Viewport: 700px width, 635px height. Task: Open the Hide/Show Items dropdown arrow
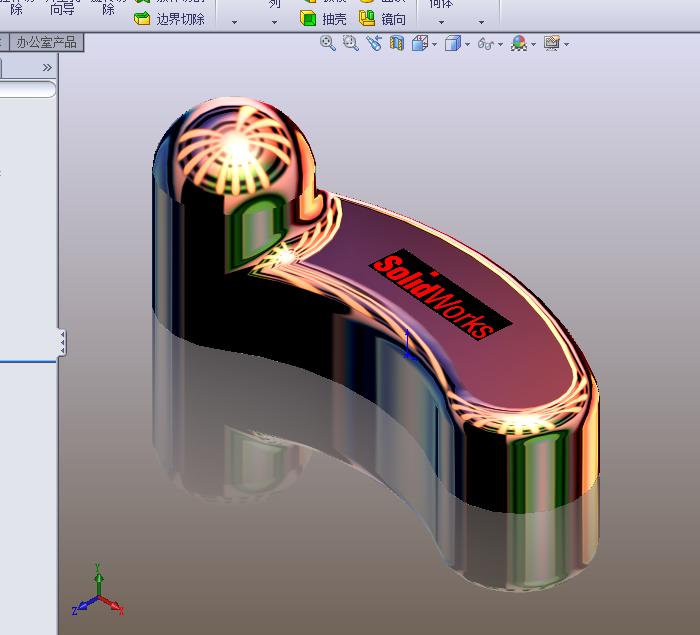500,44
